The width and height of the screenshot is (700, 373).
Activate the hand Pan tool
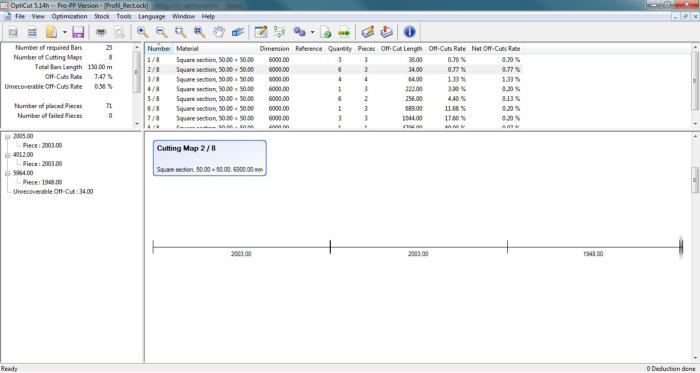[218, 32]
